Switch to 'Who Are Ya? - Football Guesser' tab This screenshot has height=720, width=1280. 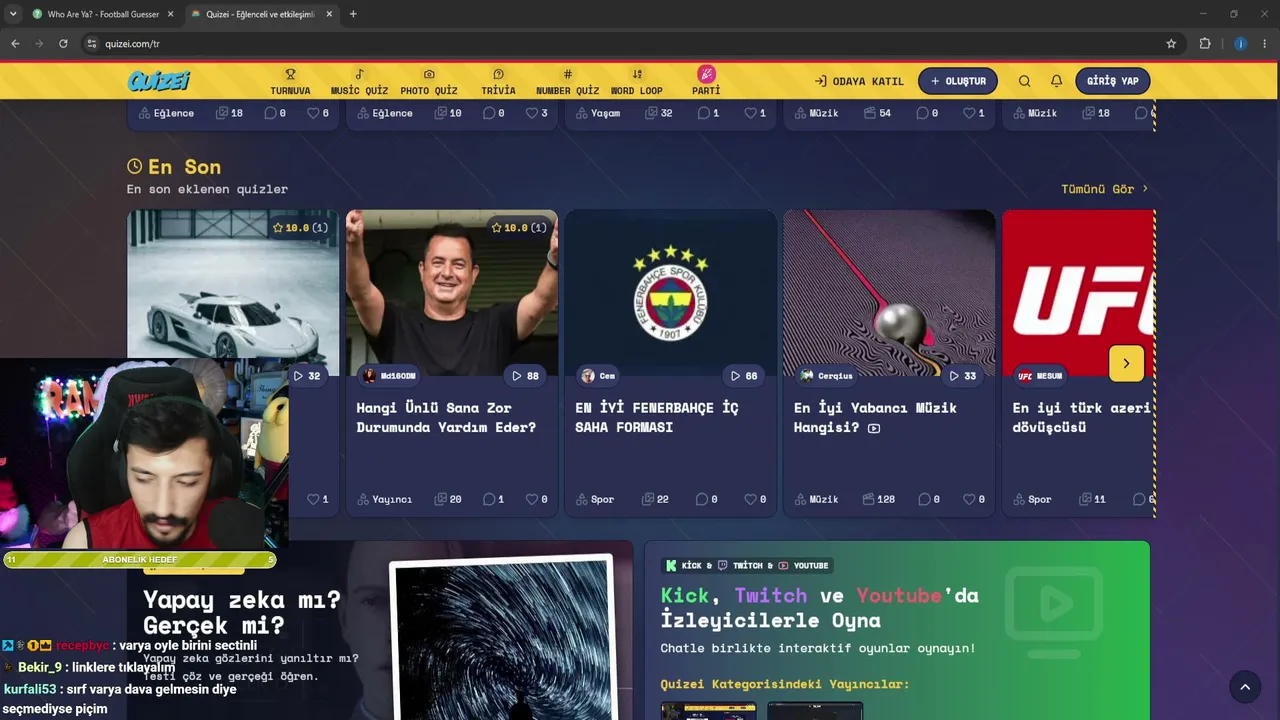pyautogui.click(x=103, y=14)
